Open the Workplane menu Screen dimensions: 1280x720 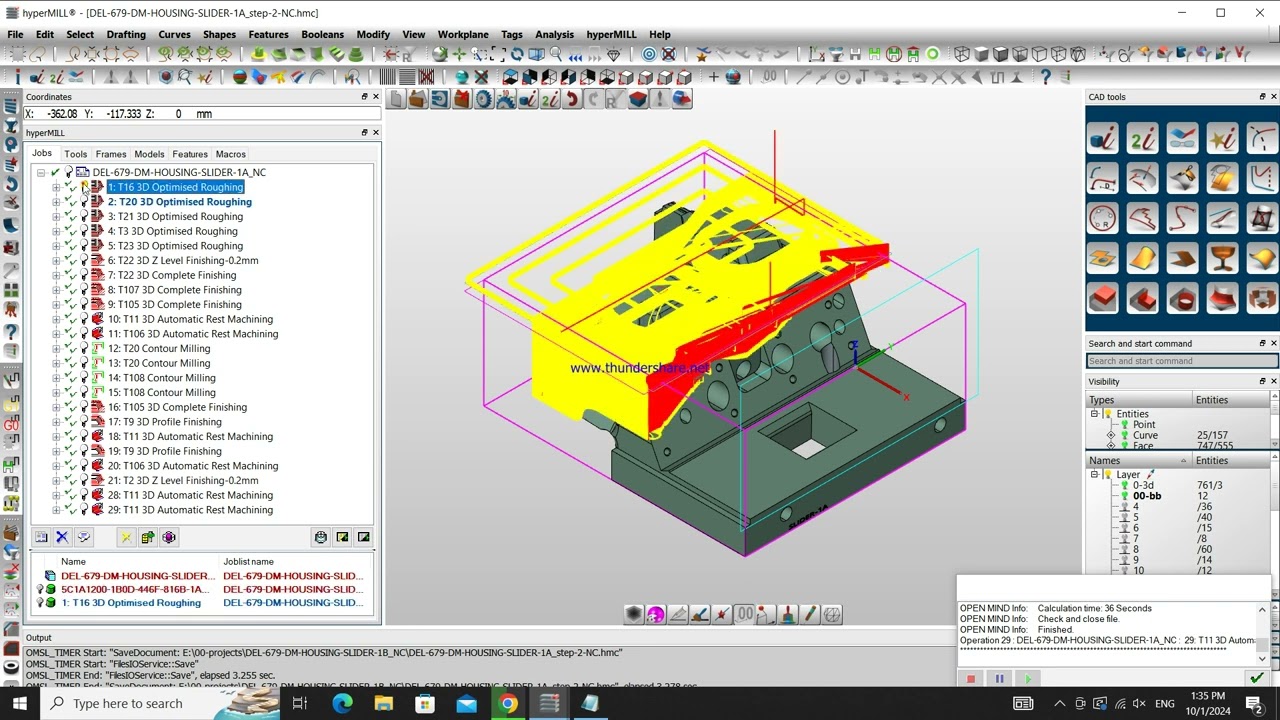(463, 34)
